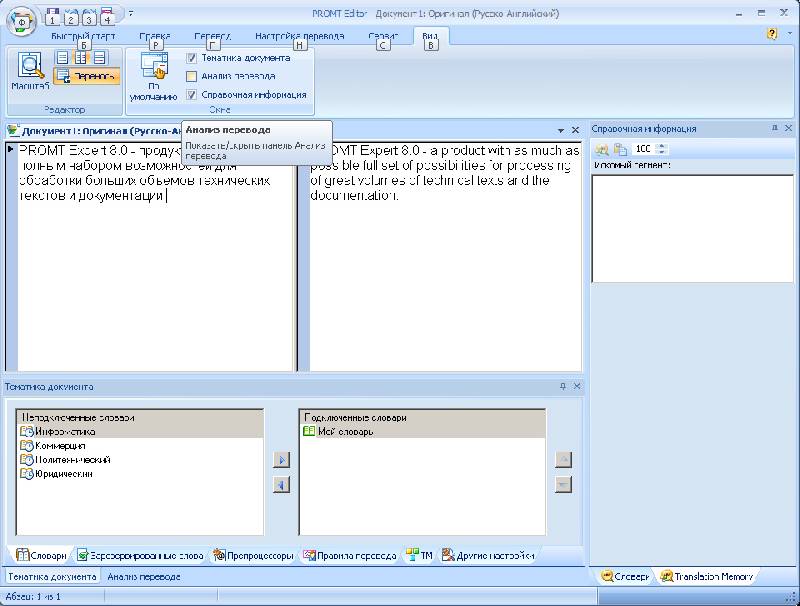Switch to the Препроцессоры tab

[254, 556]
